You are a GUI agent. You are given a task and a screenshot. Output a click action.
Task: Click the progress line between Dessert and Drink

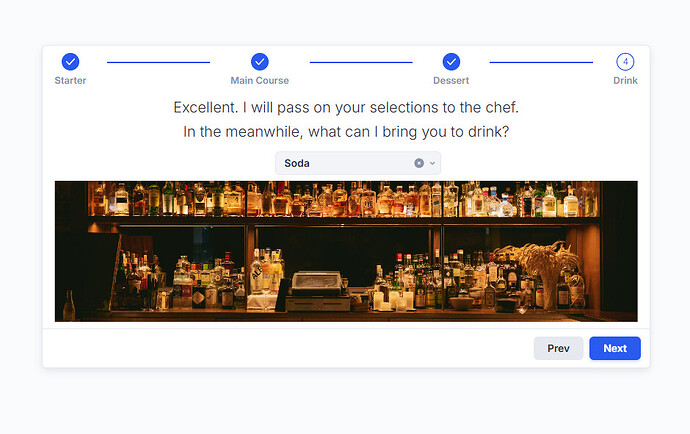[541, 63]
